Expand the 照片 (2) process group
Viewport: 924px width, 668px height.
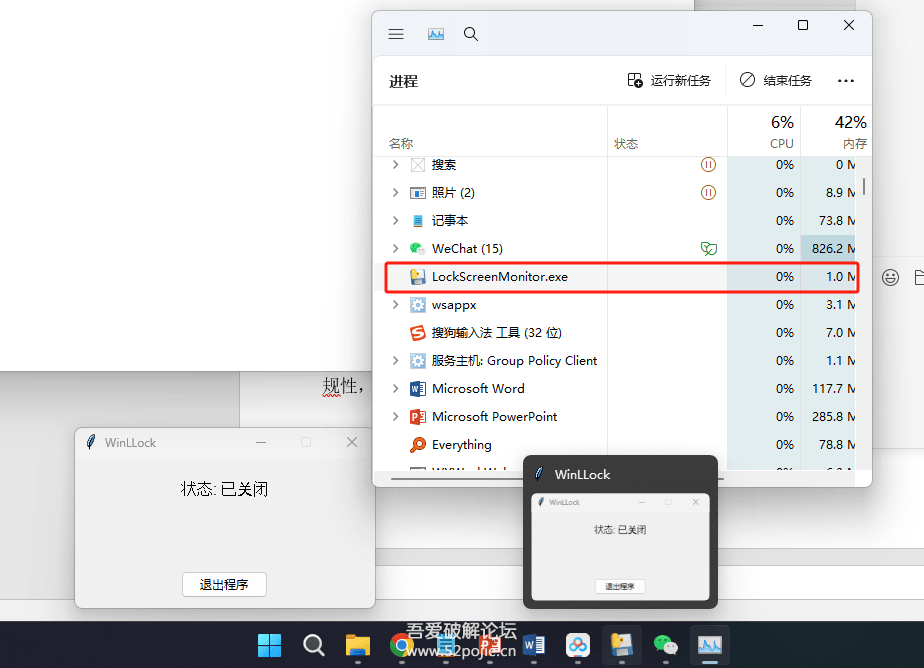[x=395, y=193]
